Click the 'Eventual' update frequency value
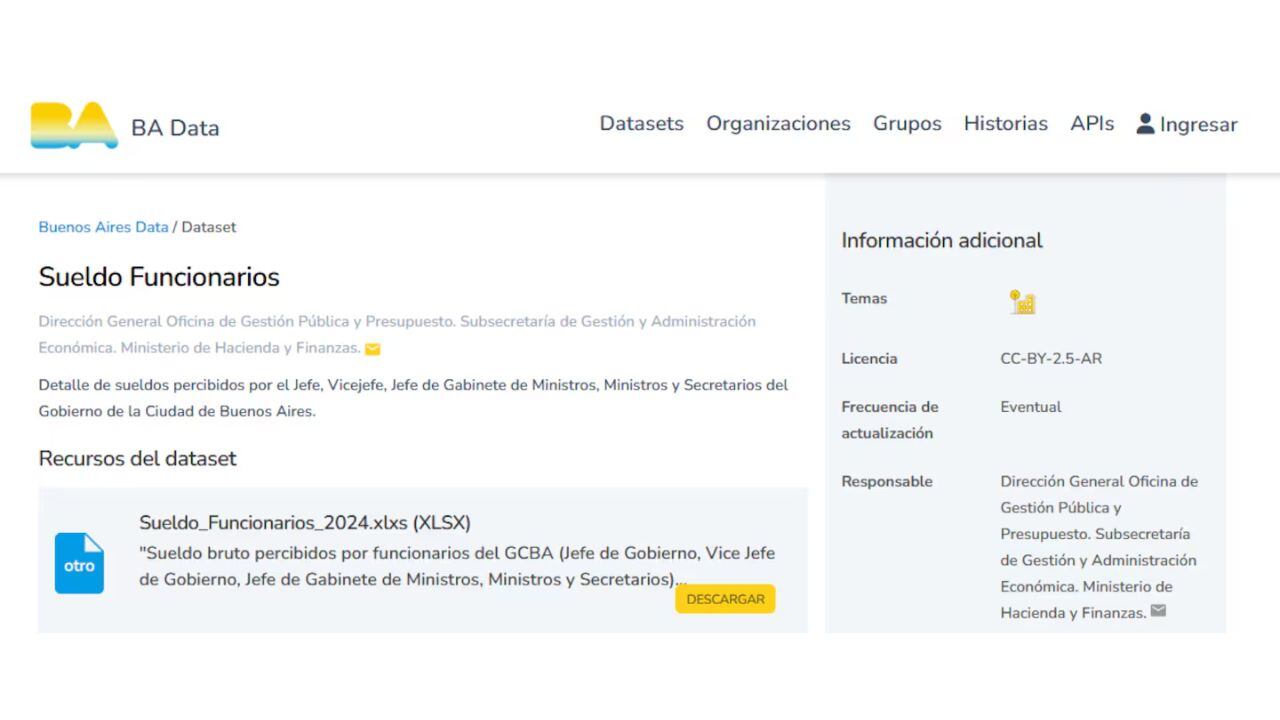The height and width of the screenshot is (720, 1280). pos(1031,407)
